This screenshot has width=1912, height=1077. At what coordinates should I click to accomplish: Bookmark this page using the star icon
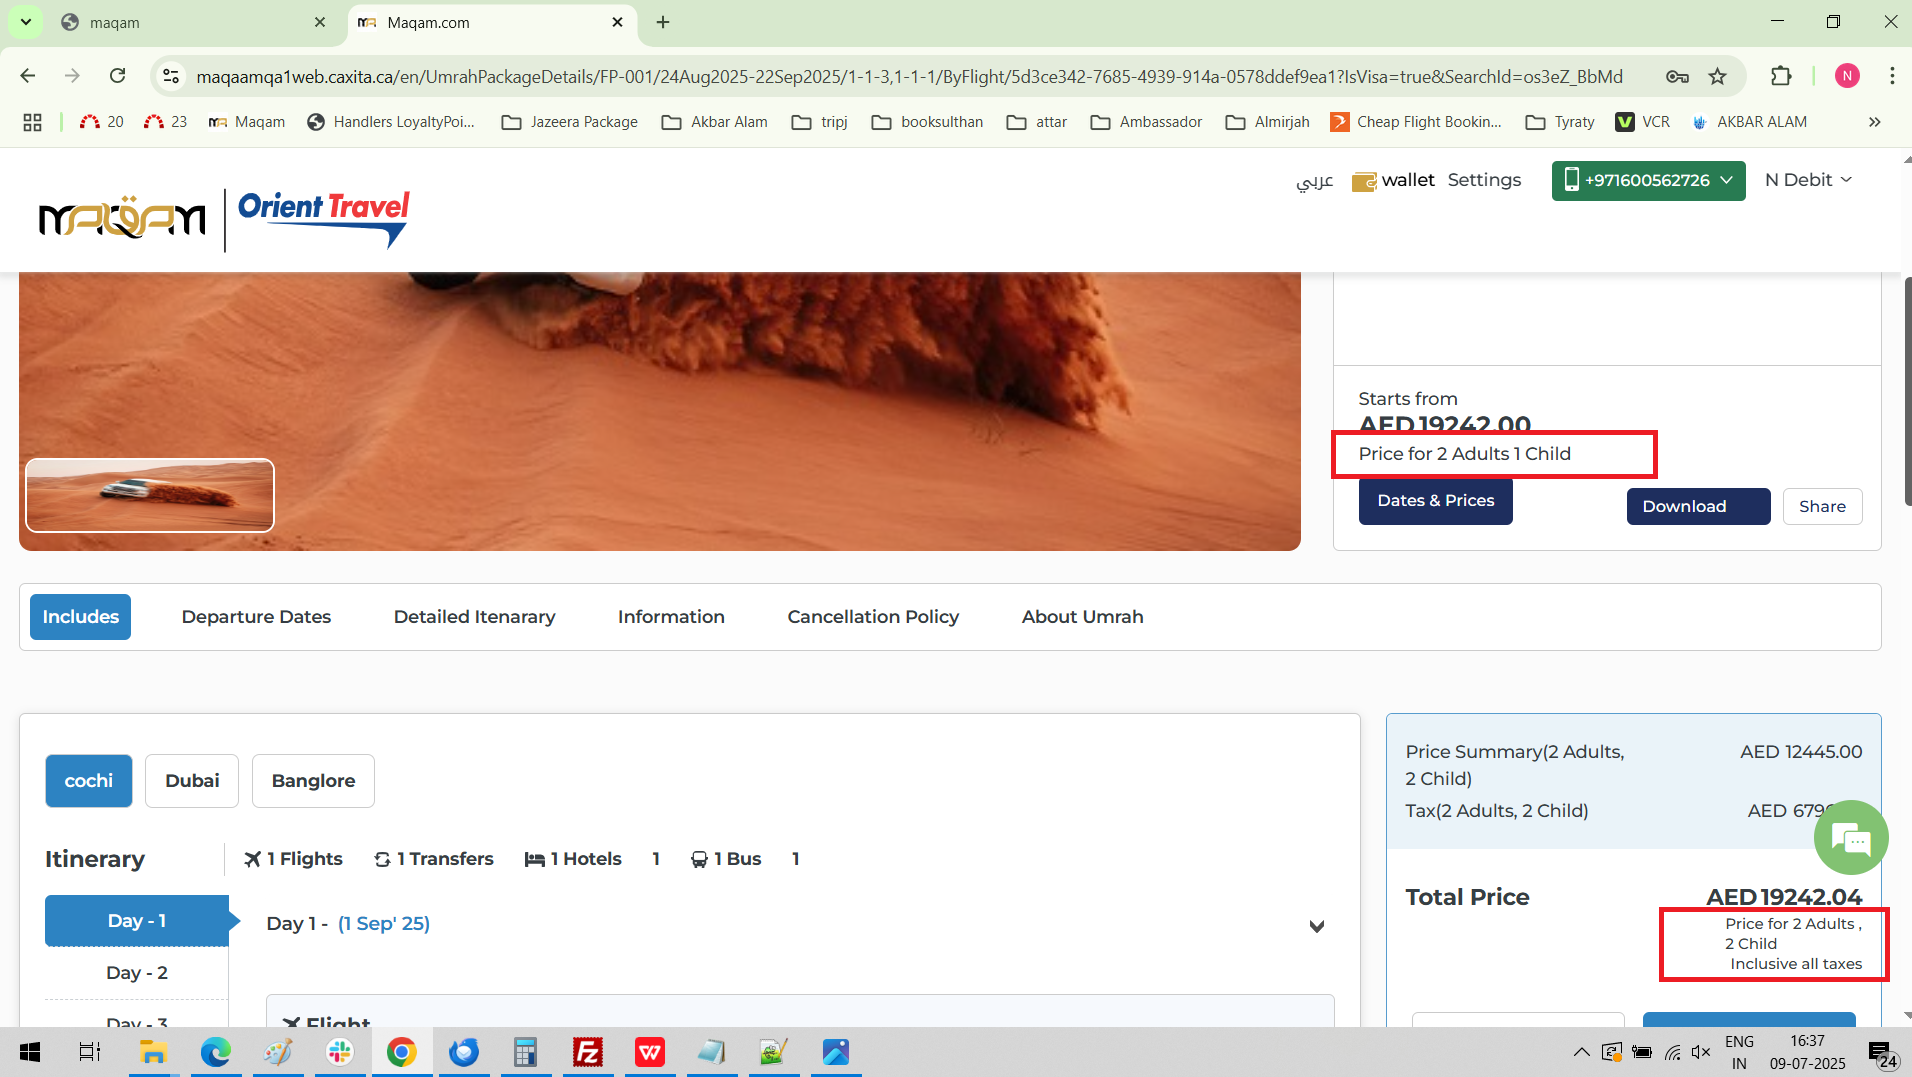1717,76
